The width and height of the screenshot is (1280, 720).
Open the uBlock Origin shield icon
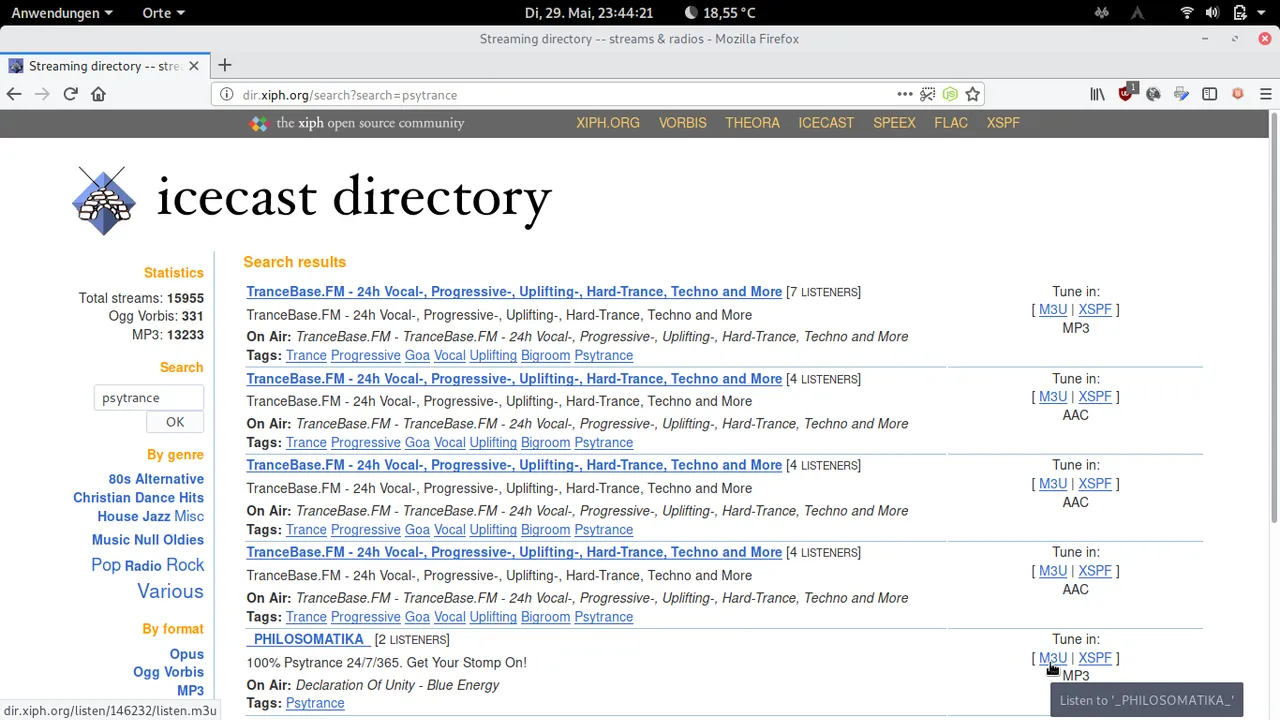pyautogui.click(x=1126, y=94)
